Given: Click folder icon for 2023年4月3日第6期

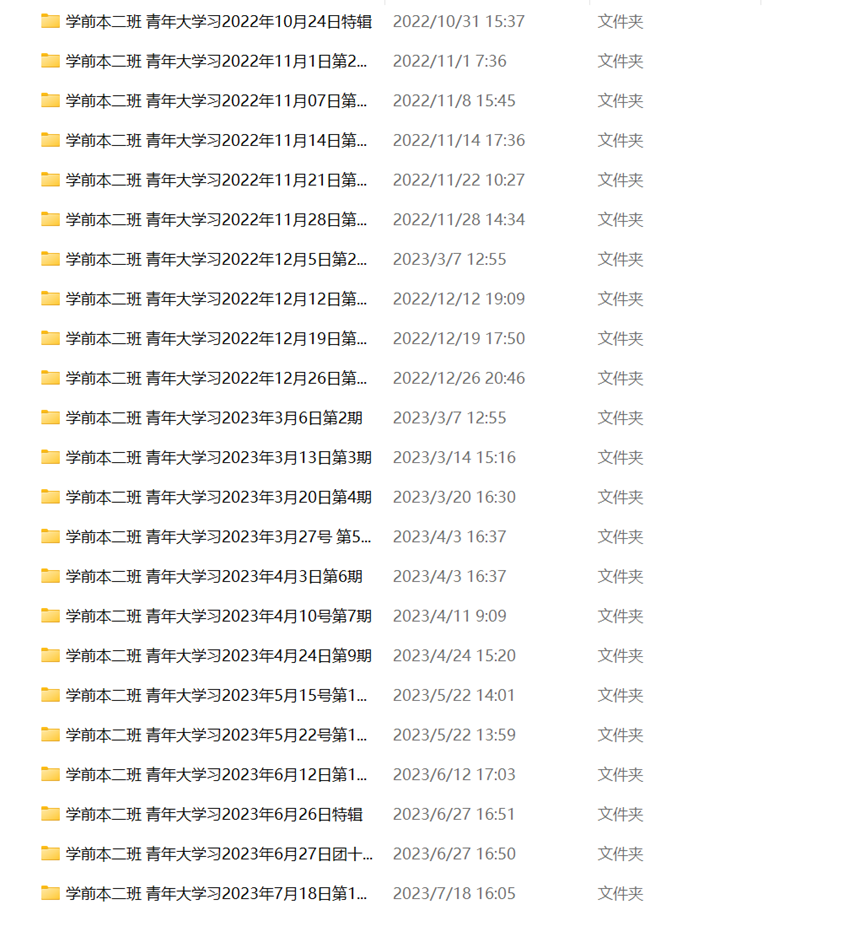Looking at the screenshot, I should click(x=50, y=576).
